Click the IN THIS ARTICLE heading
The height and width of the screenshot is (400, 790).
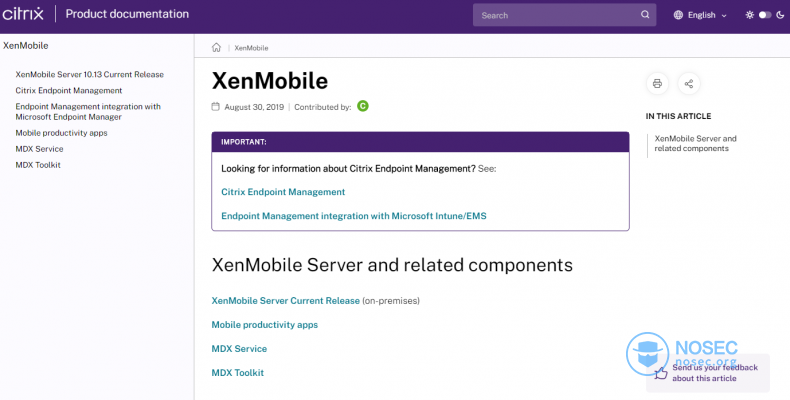click(x=678, y=116)
